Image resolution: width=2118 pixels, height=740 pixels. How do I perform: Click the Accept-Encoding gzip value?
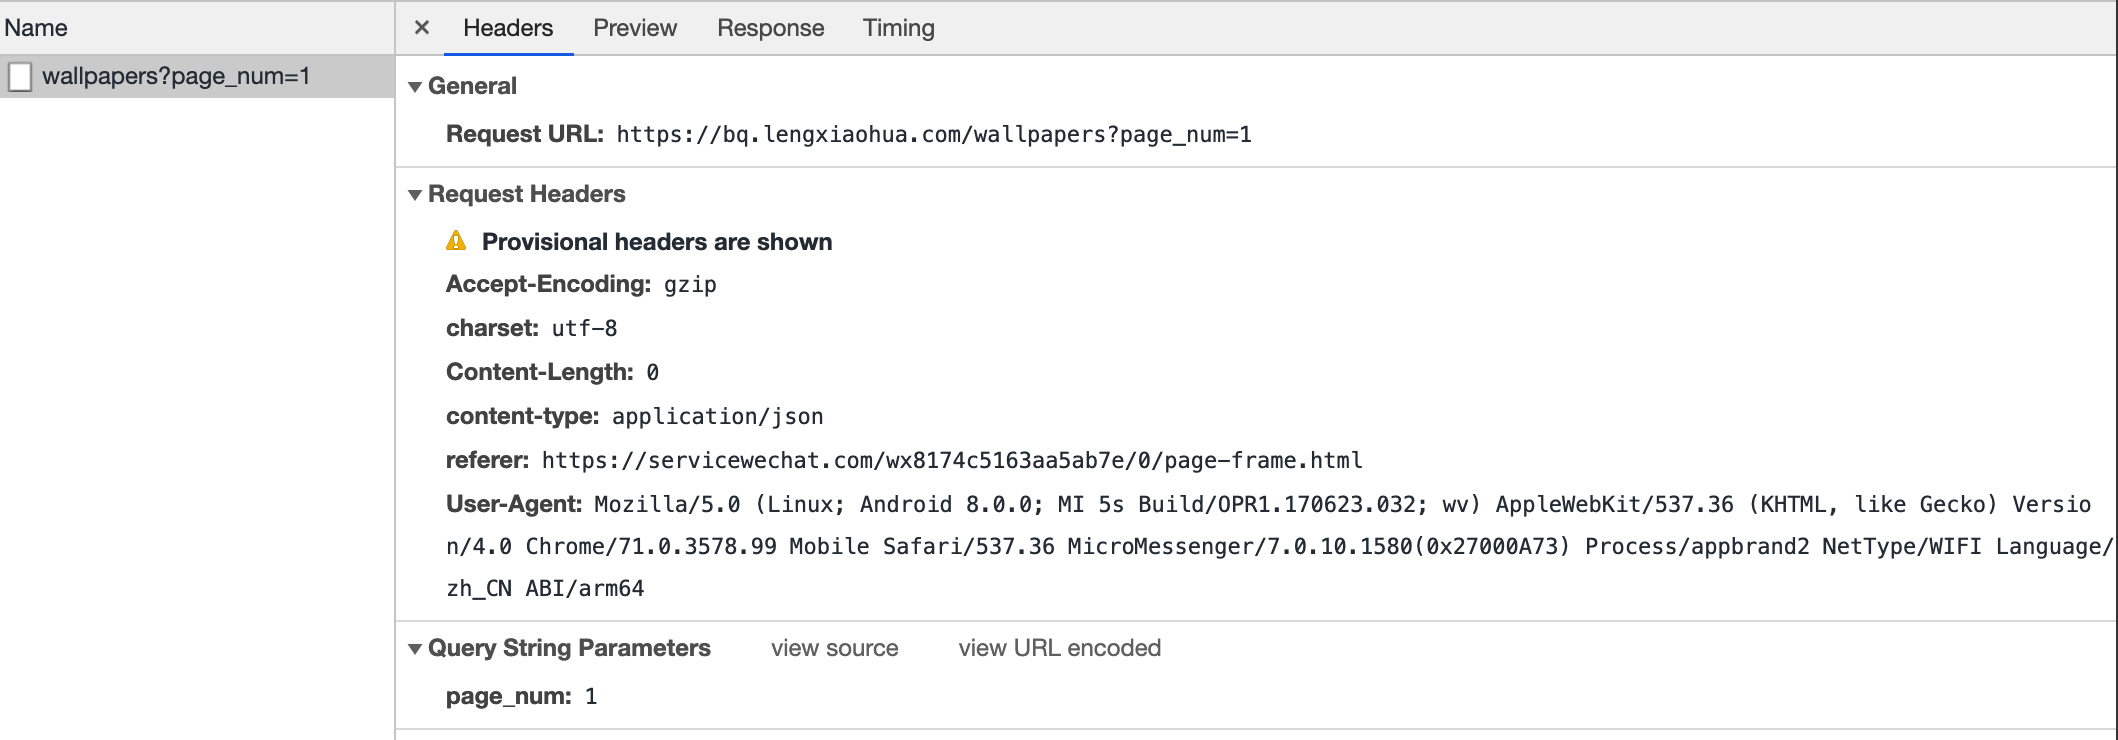coord(690,285)
